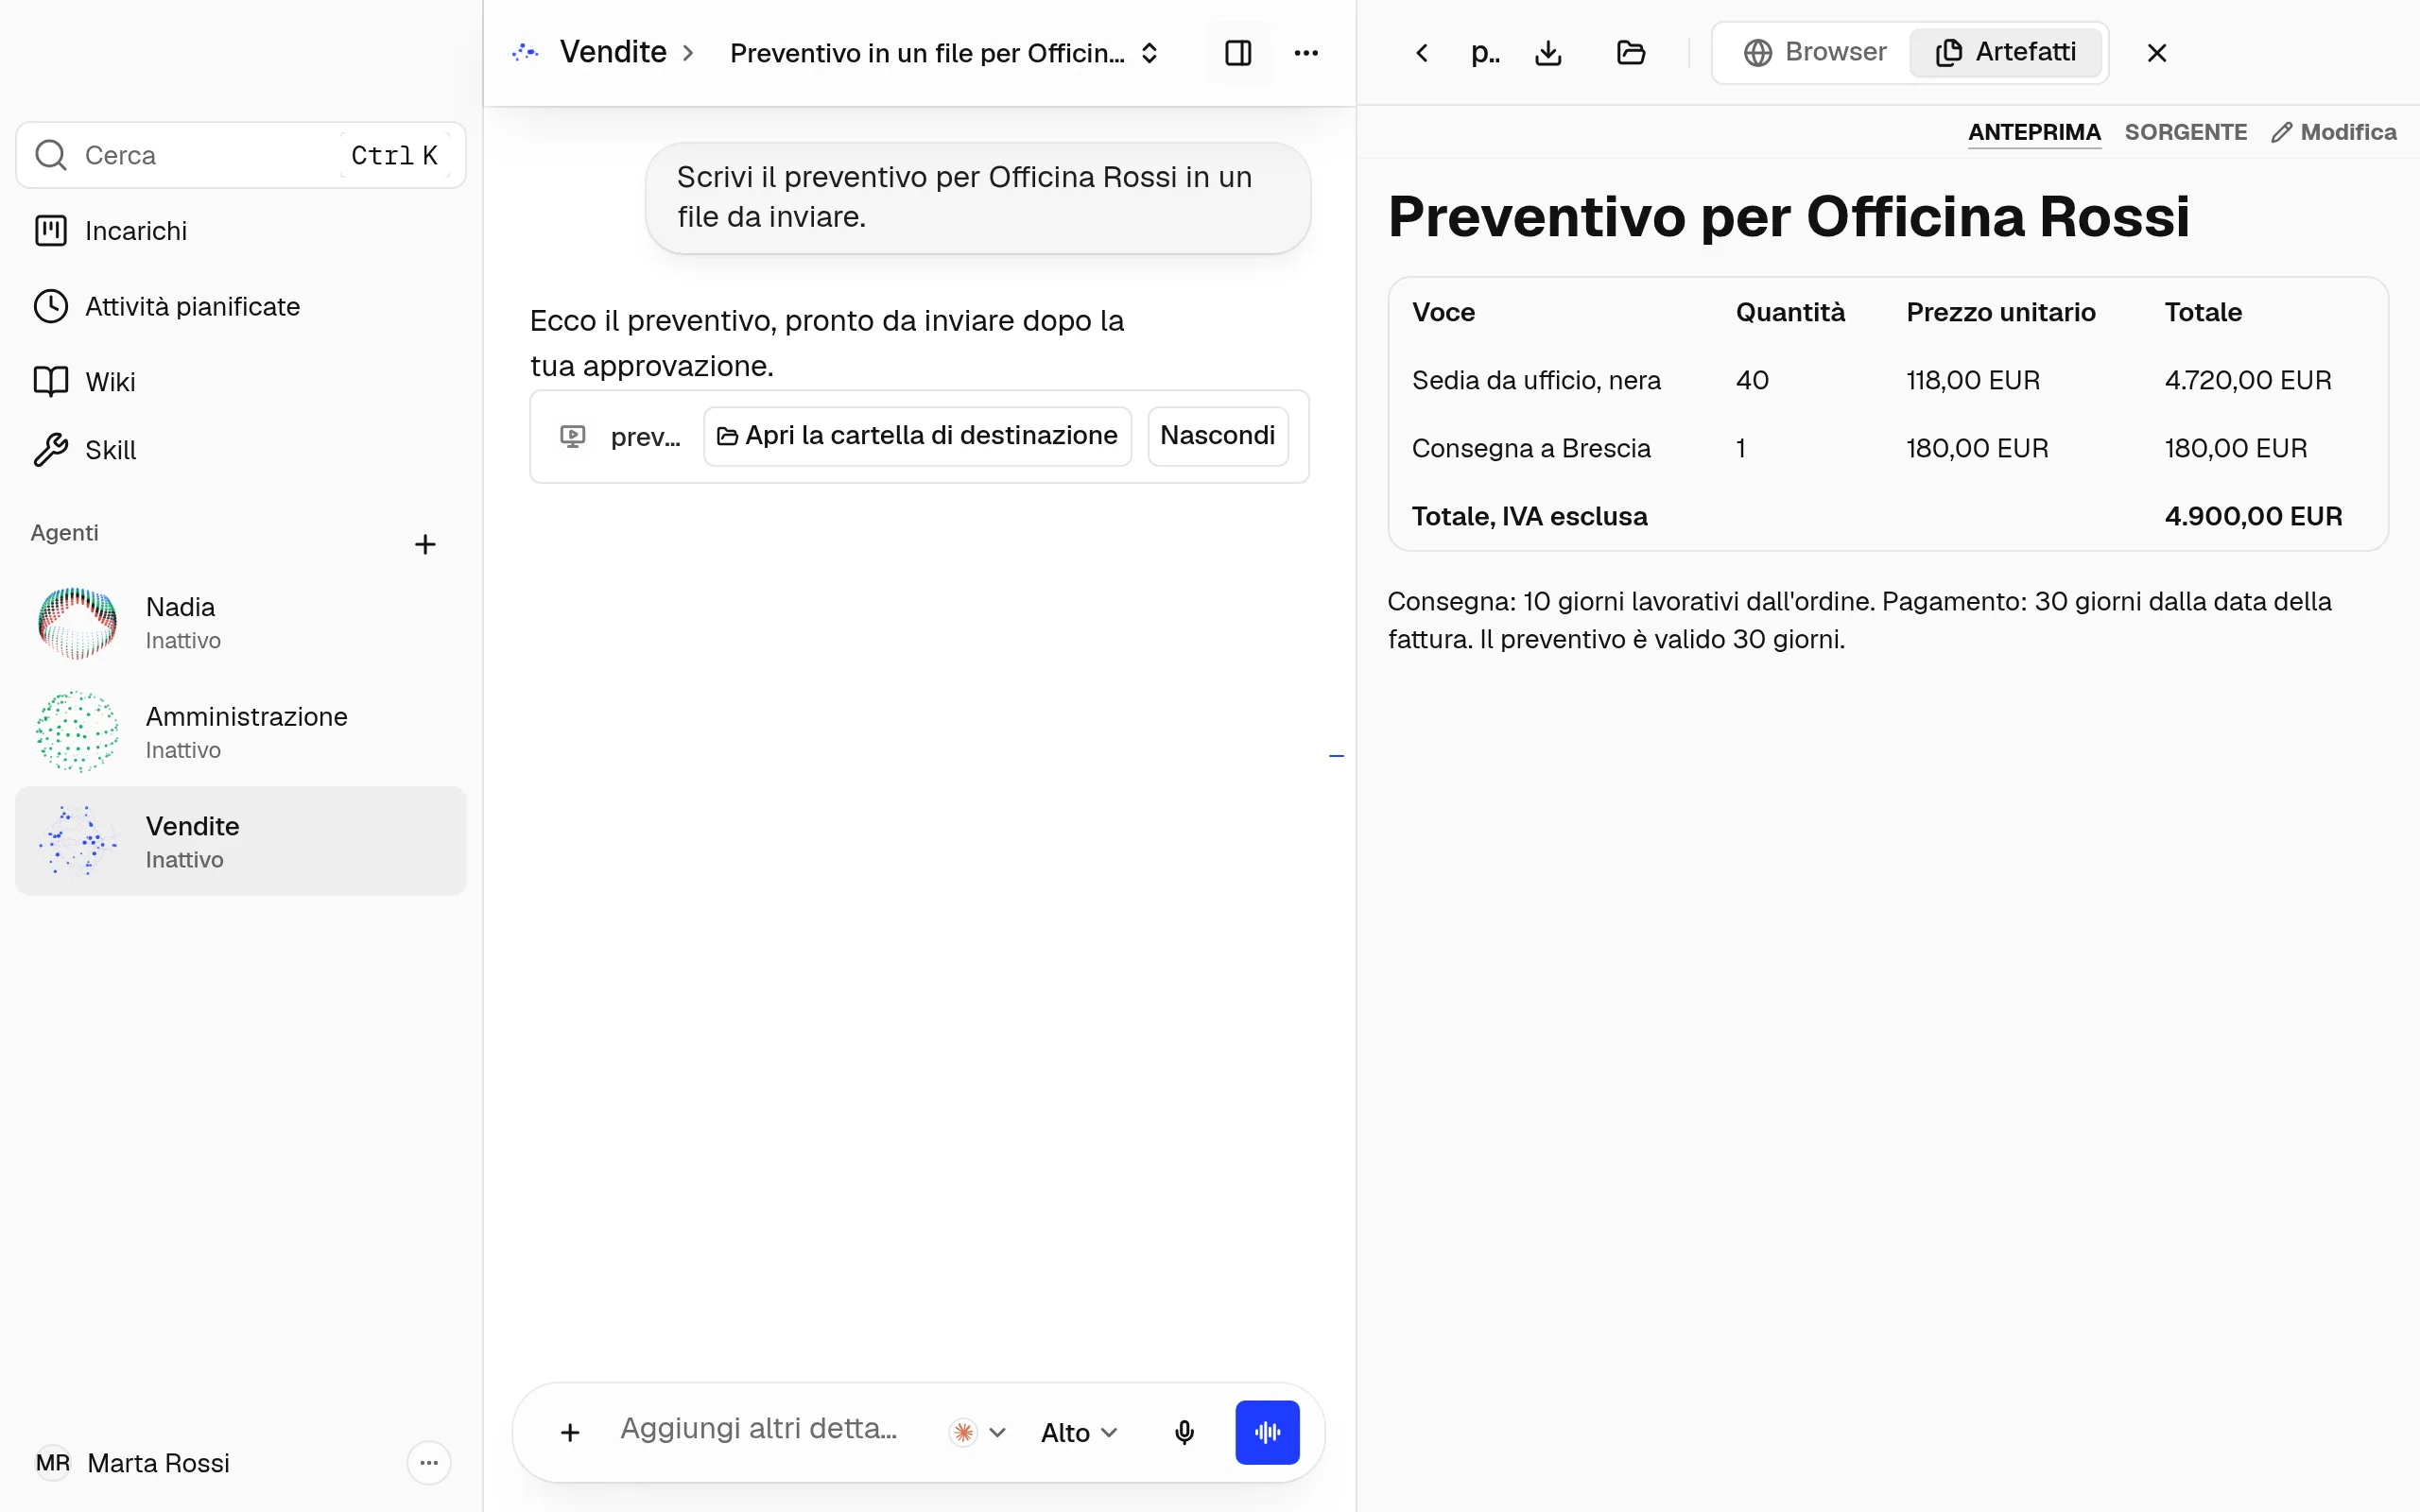Click the 4.900,00 EUR total cell
The image size is (2420, 1512).
tap(2253, 516)
